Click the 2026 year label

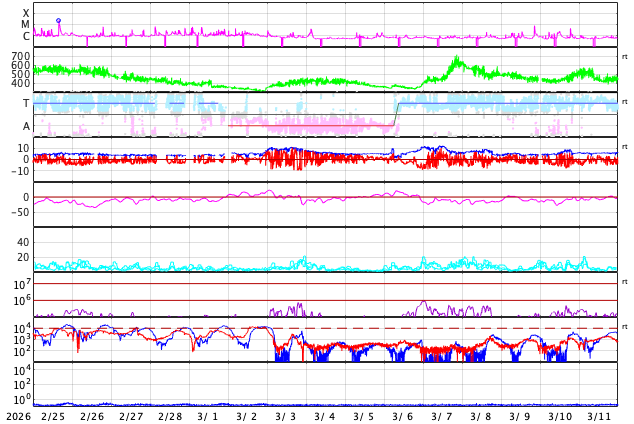pos(15,416)
